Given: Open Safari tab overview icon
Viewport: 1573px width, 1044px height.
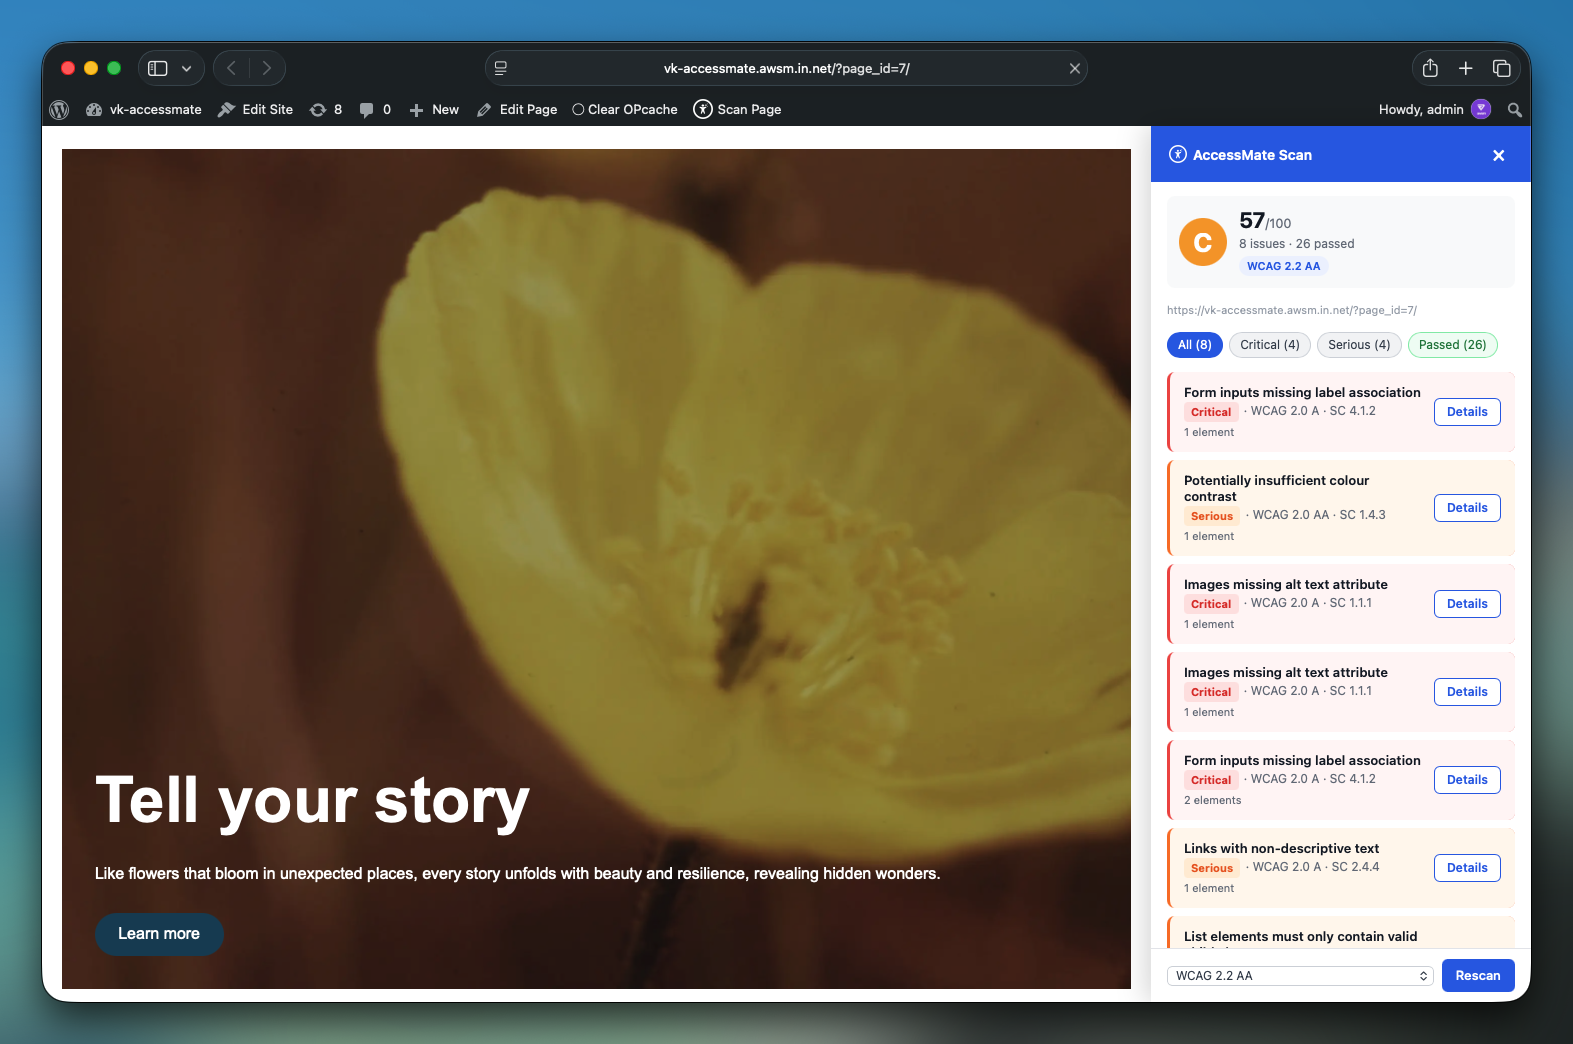Looking at the screenshot, I should [x=1501, y=68].
